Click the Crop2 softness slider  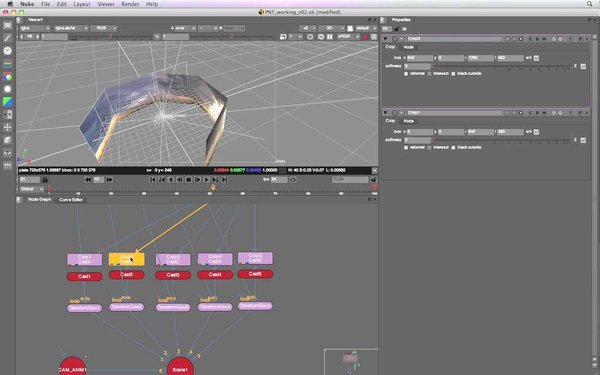coord(502,66)
